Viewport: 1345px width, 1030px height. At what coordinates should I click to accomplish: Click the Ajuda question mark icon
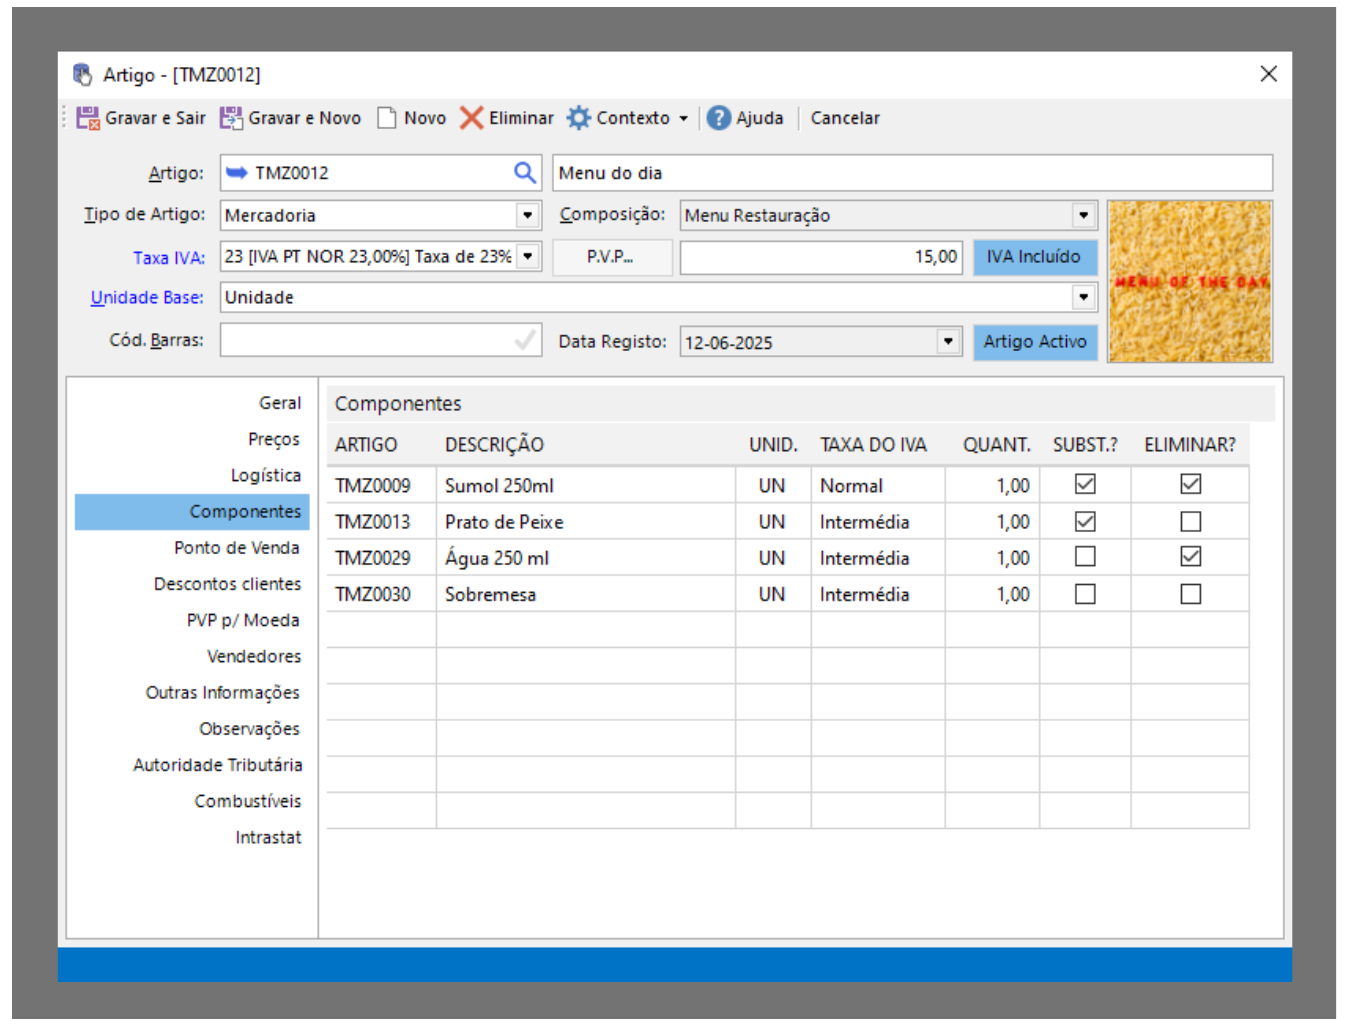[x=718, y=118]
